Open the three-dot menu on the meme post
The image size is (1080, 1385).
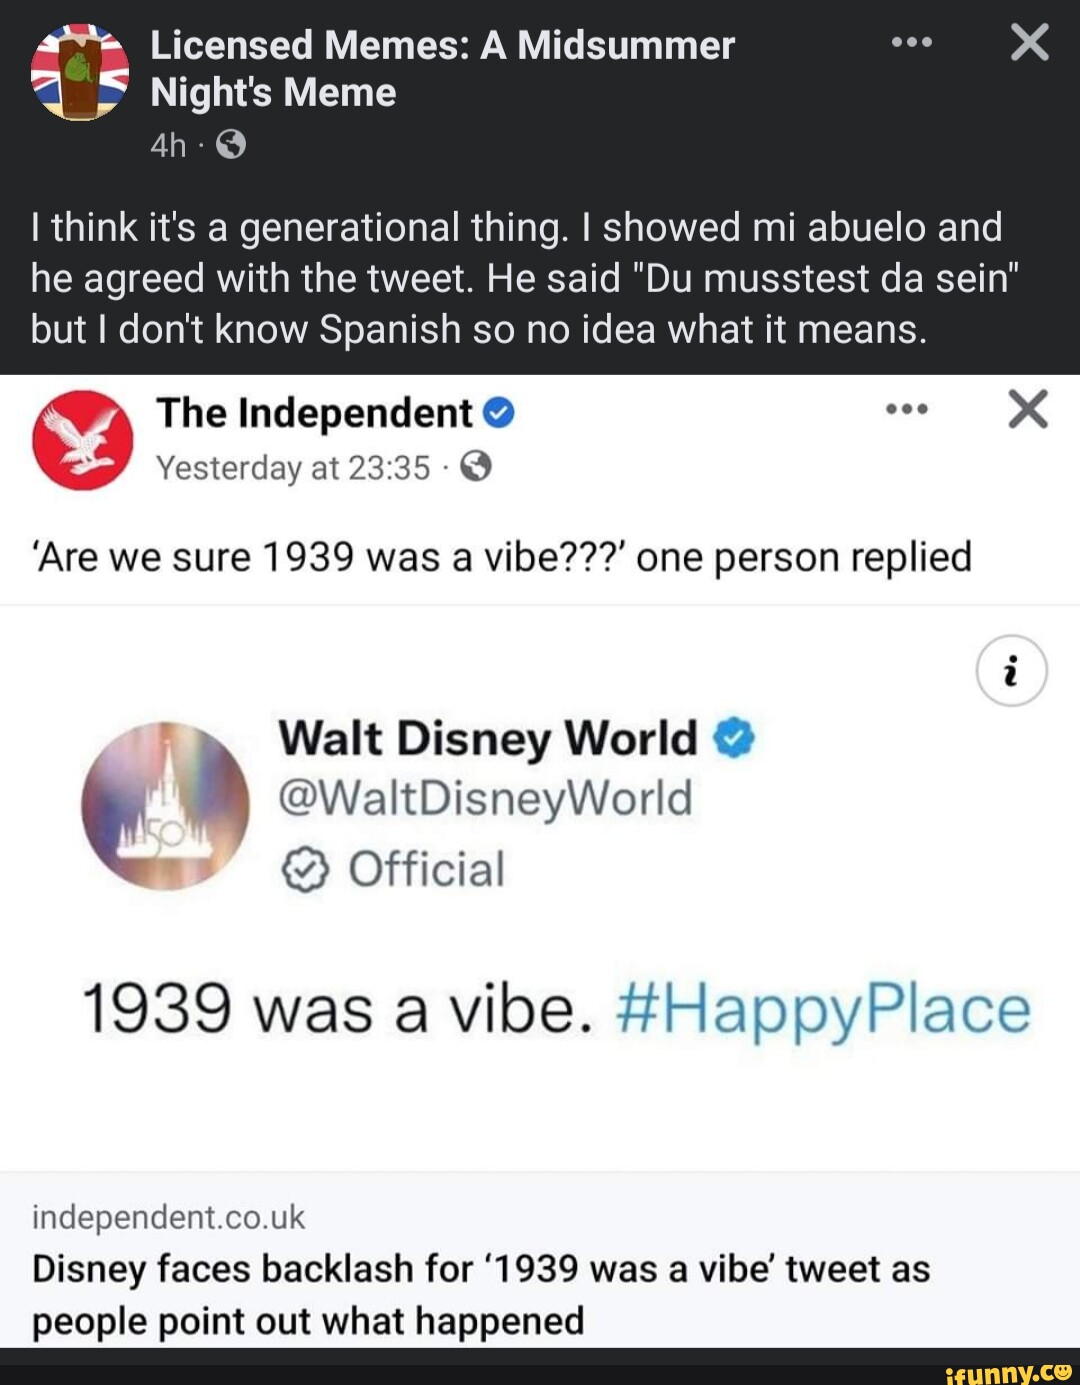coord(911,42)
